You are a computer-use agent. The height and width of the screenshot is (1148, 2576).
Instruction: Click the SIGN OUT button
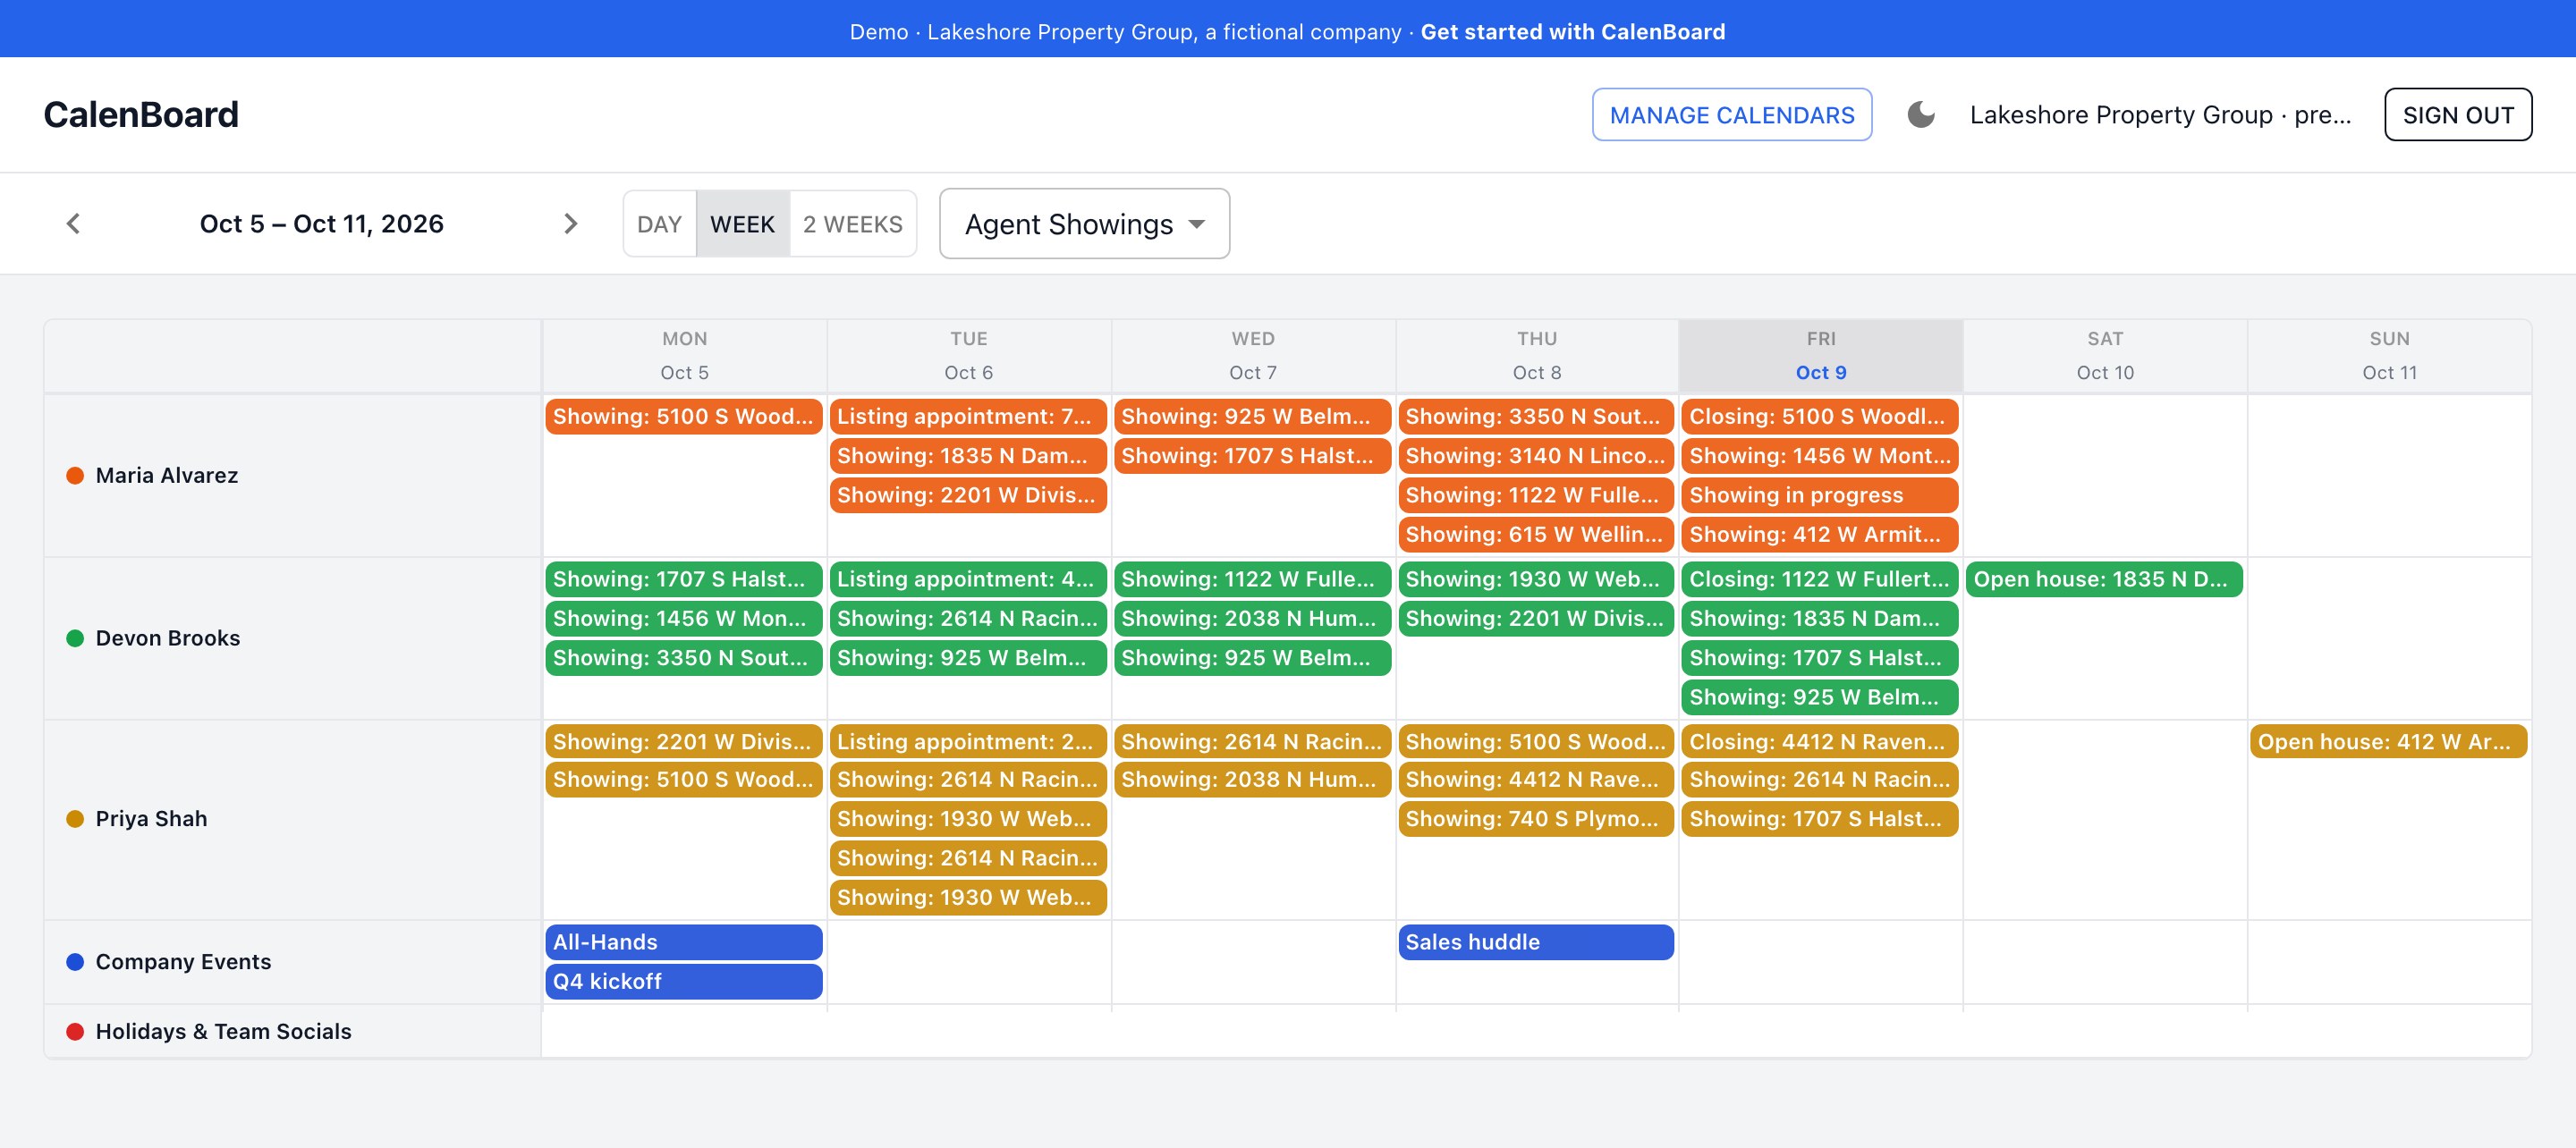tap(2458, 115)
